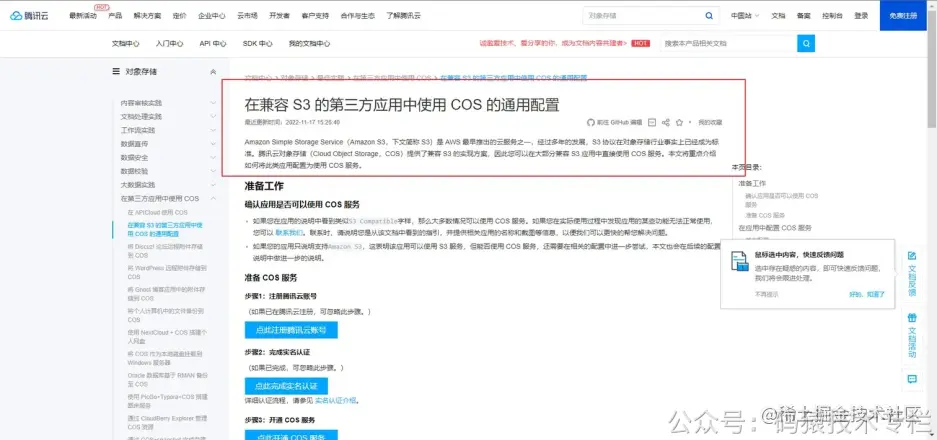Click the 点此完成实名认证 button
Screen dimensions: 937x440
(286, 386)
